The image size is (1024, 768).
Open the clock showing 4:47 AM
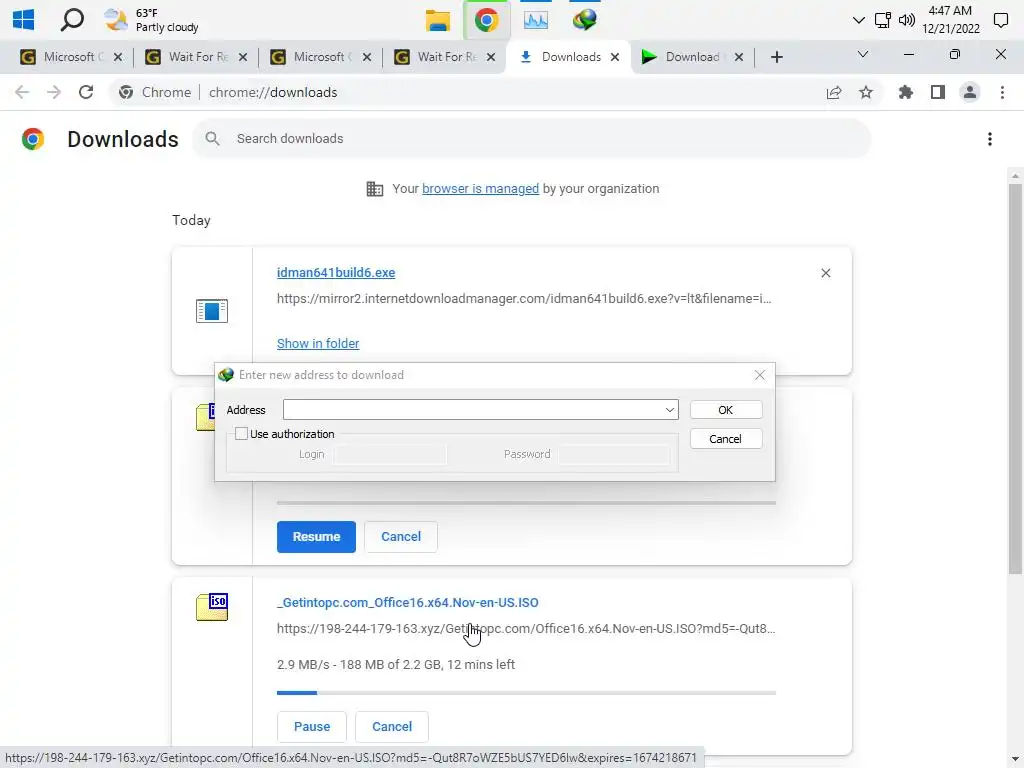[951, 20]
